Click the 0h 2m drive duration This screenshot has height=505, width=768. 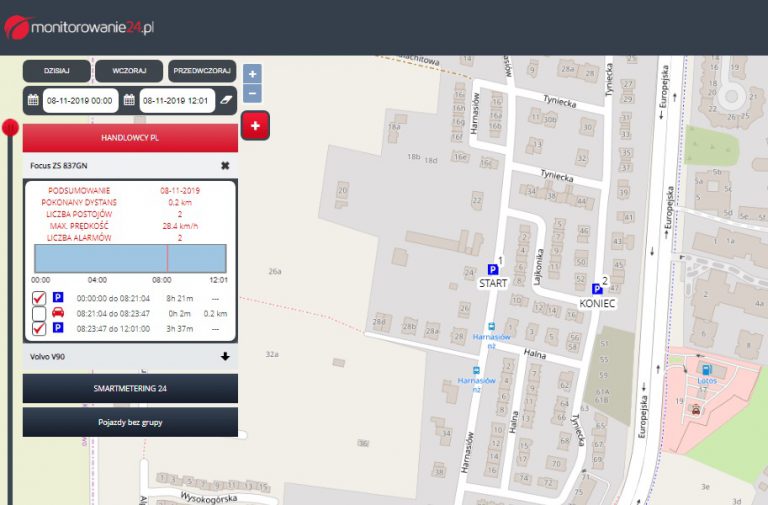pyautogui.click(x=179, y=313)
